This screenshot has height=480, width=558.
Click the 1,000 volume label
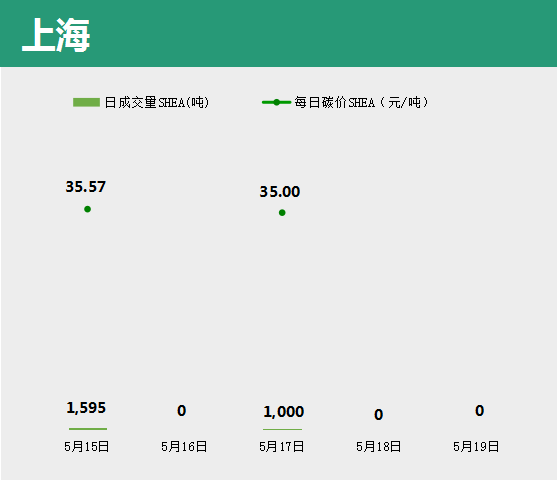284,412
